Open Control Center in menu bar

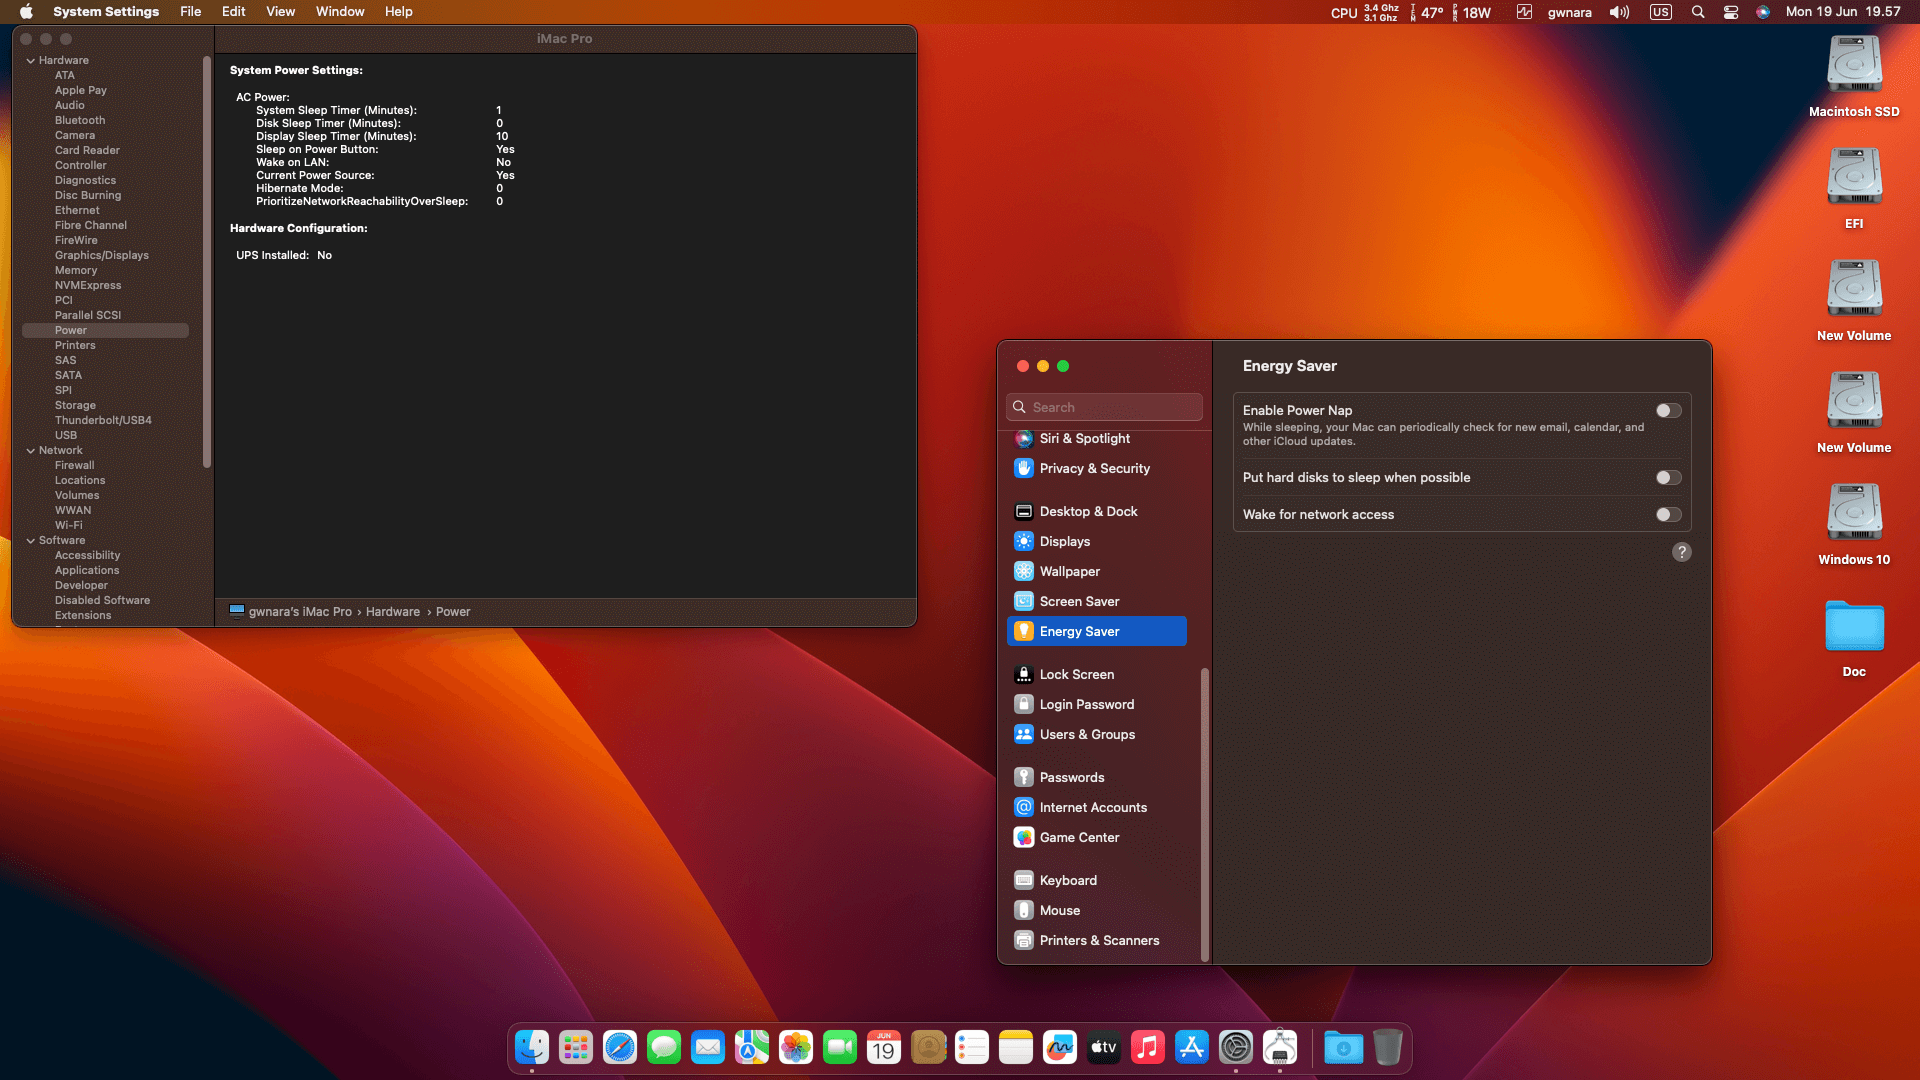(1731, 12)
